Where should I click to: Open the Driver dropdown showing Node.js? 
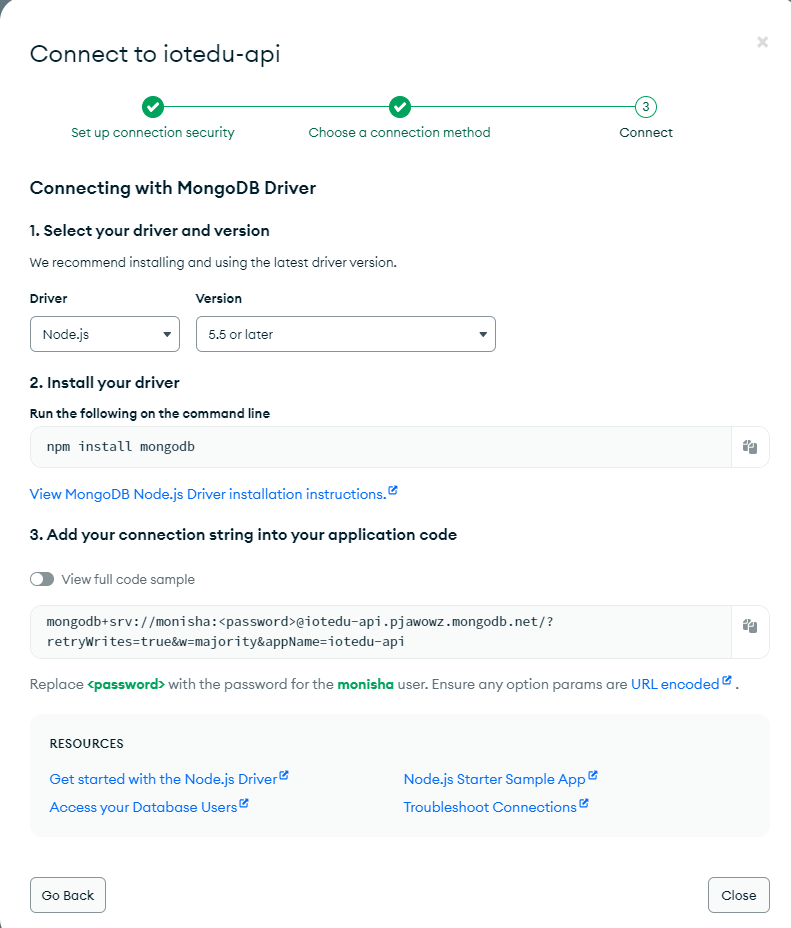[x=105, y=334]
